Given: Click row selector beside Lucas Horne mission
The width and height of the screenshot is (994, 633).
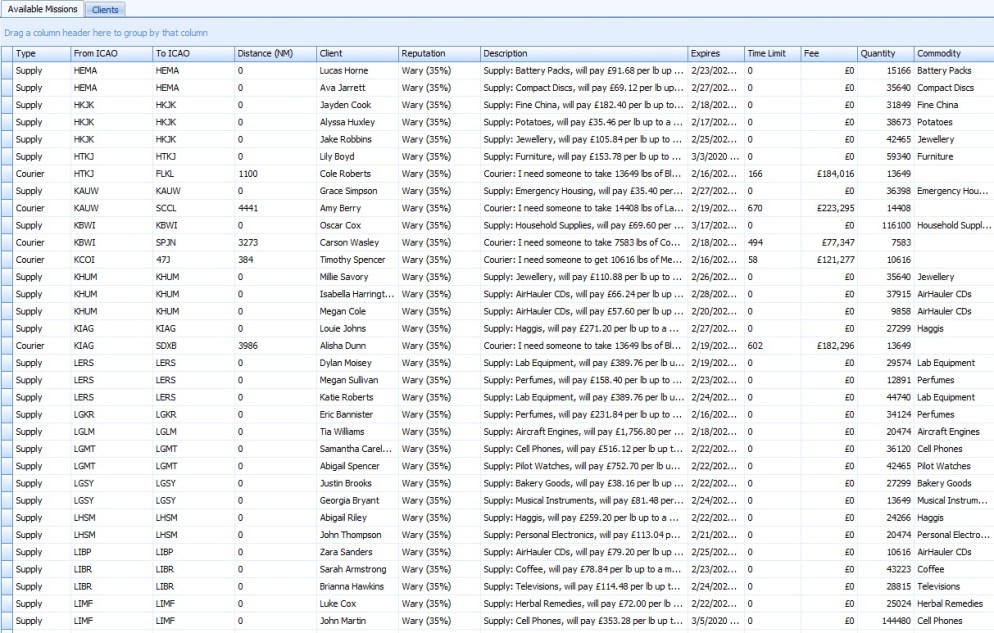Looking at the screenshot, I should click(7, 71).
